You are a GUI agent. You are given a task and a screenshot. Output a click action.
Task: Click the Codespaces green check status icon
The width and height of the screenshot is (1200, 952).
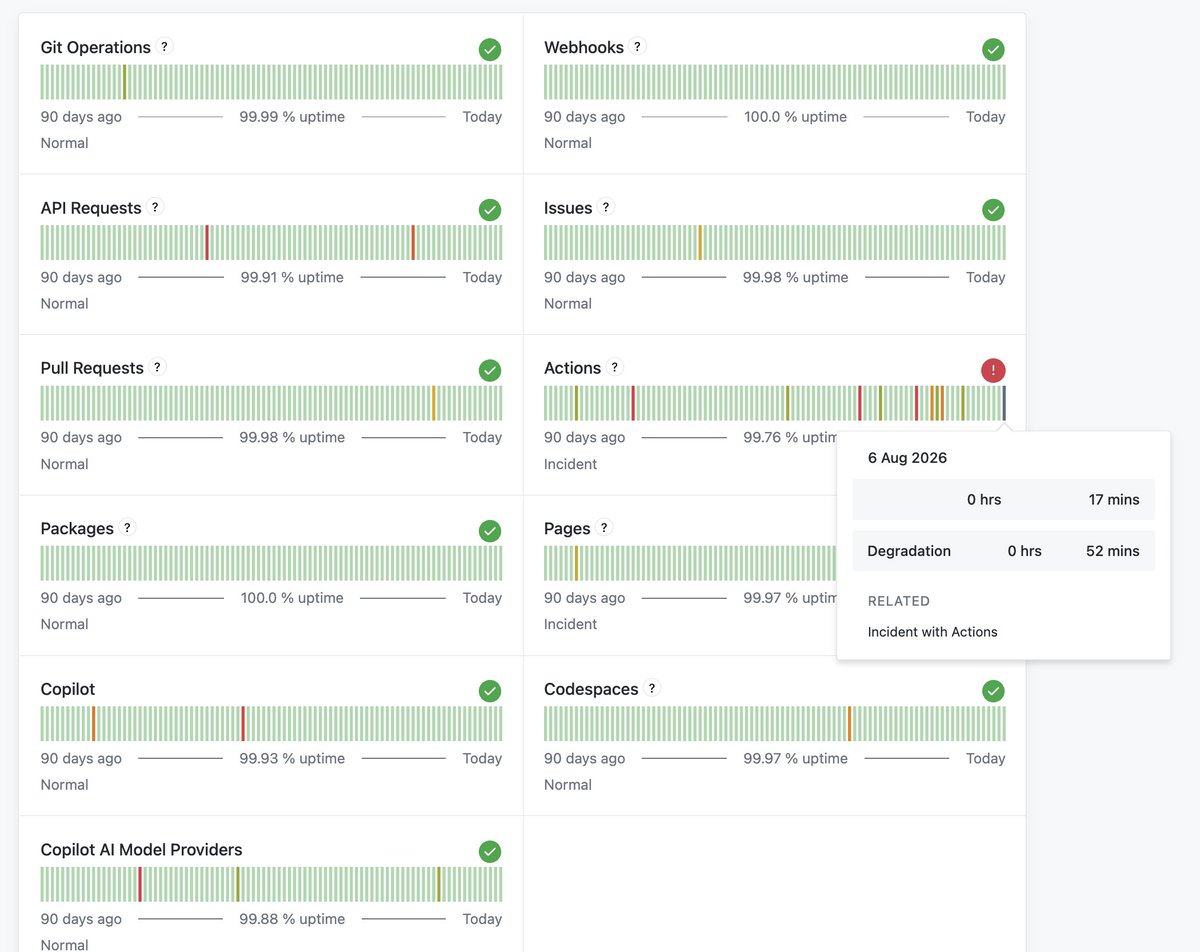[993, 691]
